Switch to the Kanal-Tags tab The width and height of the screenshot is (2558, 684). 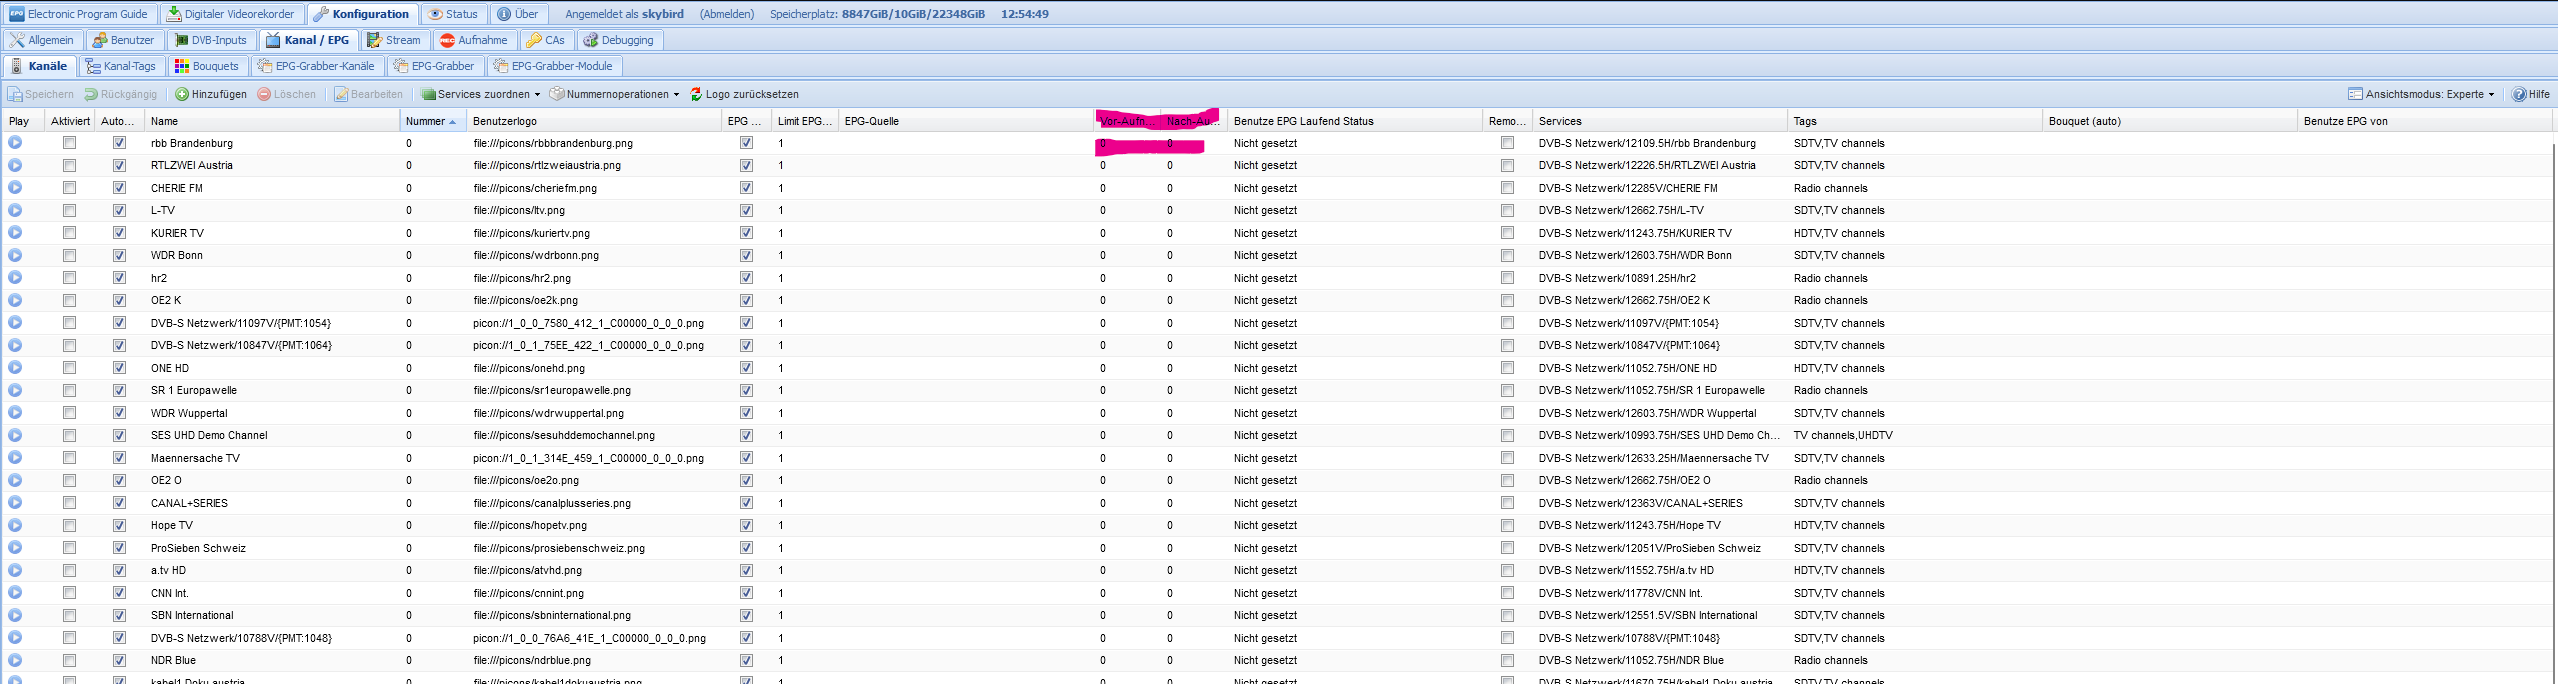pyautogui.click(x=121, y=66)
